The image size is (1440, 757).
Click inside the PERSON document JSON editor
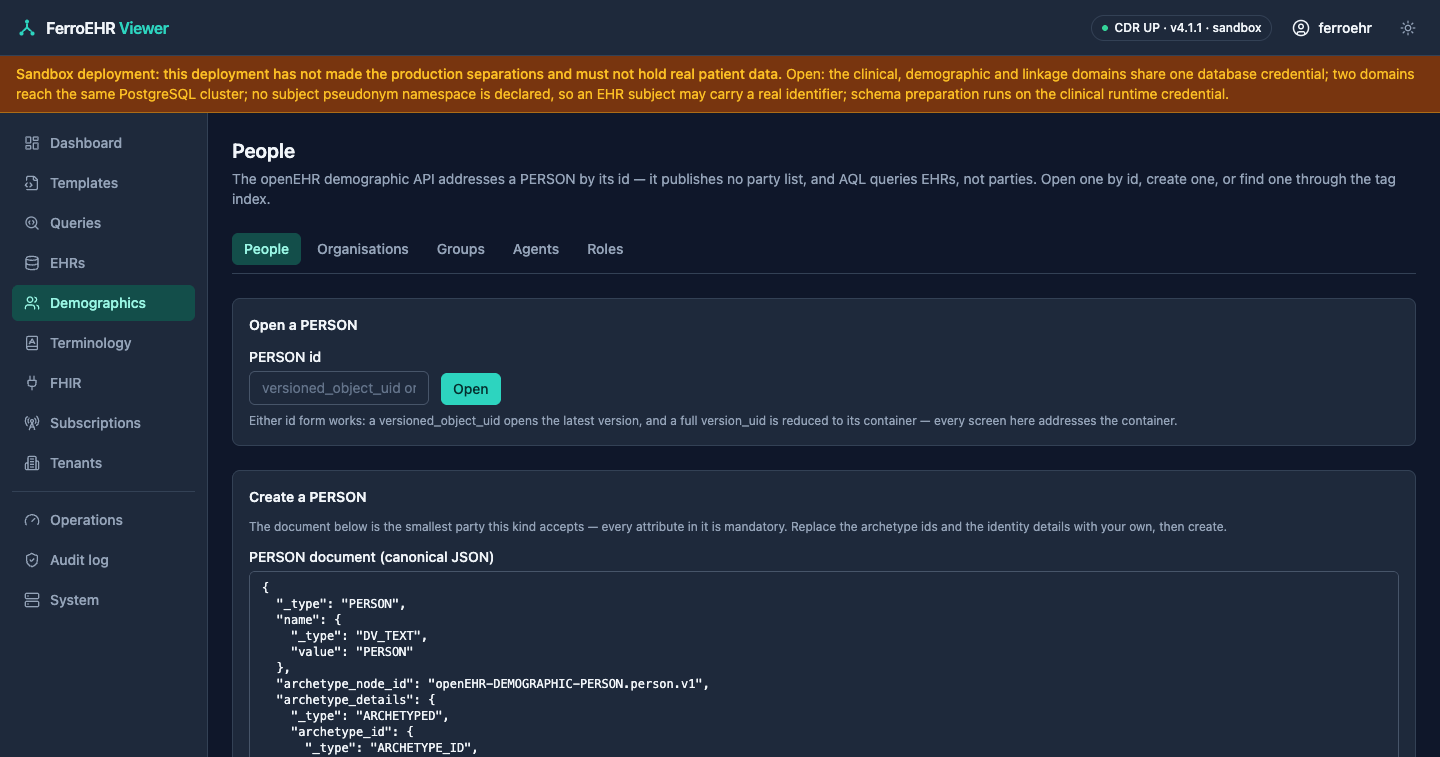(824, 664)
